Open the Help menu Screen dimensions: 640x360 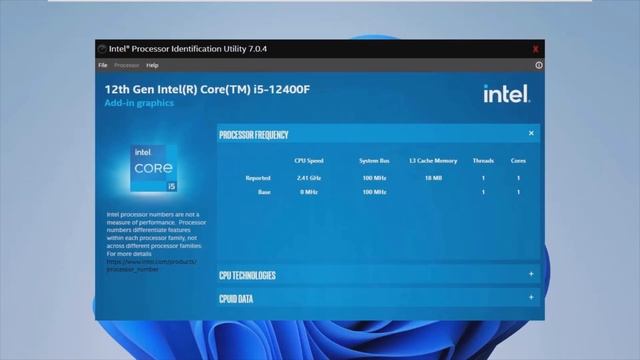click(152, 65)
